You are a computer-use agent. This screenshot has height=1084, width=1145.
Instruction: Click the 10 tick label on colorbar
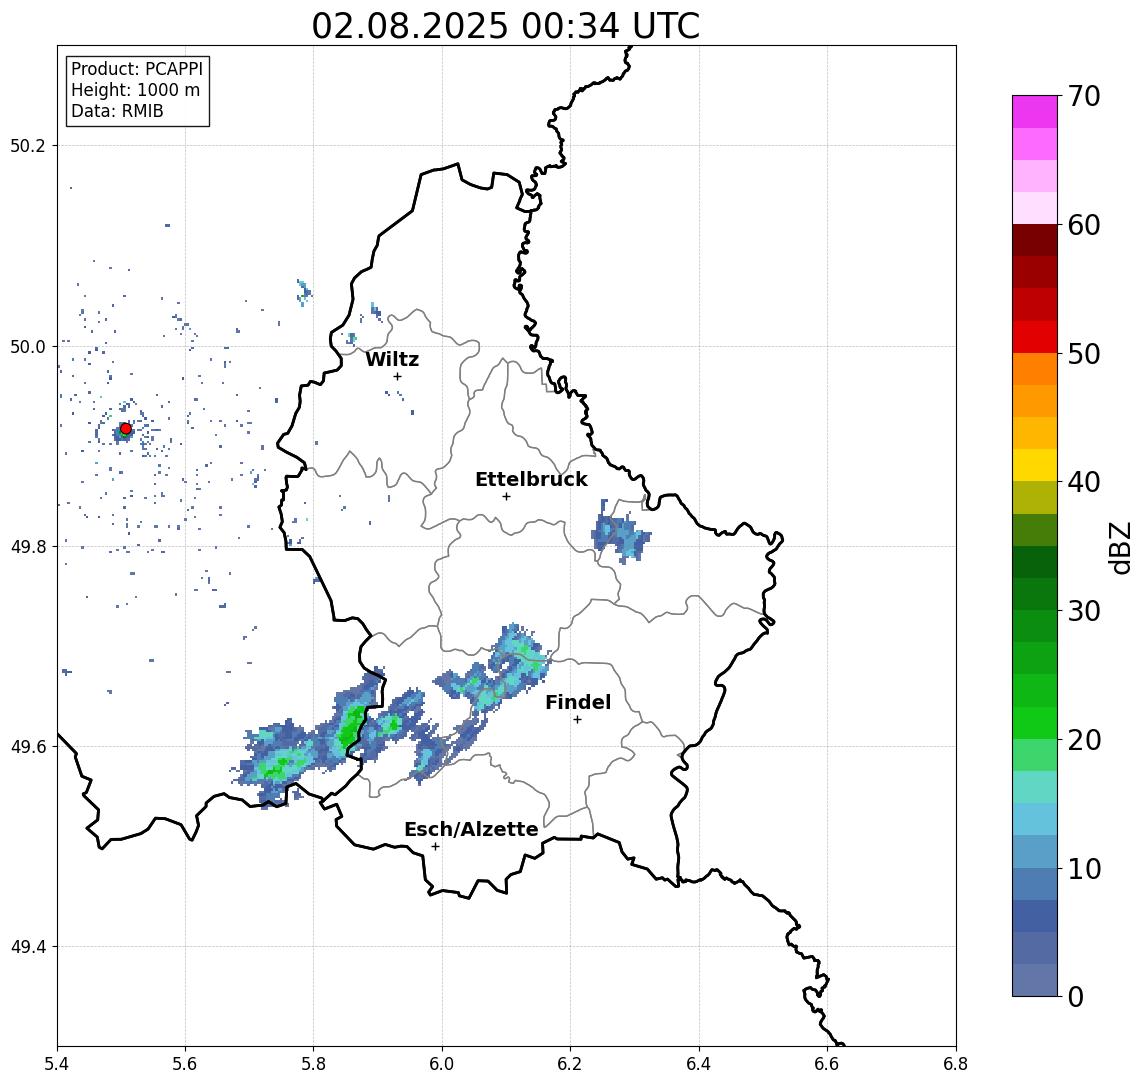click(1083, 868)
